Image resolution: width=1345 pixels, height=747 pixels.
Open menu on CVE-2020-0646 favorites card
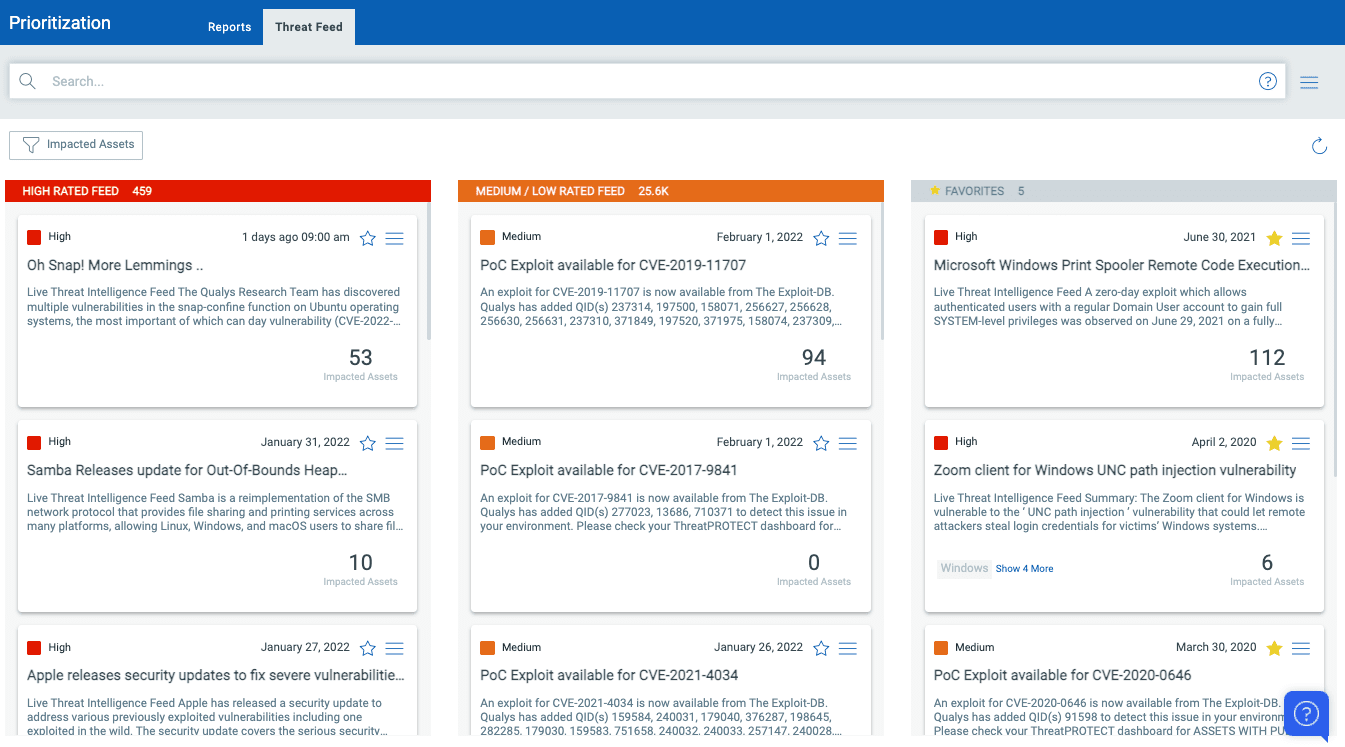click(1301, 648)
